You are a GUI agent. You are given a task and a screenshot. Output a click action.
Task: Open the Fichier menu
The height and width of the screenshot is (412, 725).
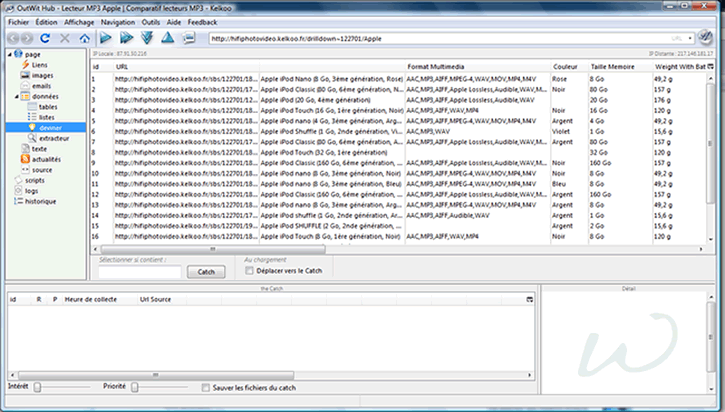(18, 22)
